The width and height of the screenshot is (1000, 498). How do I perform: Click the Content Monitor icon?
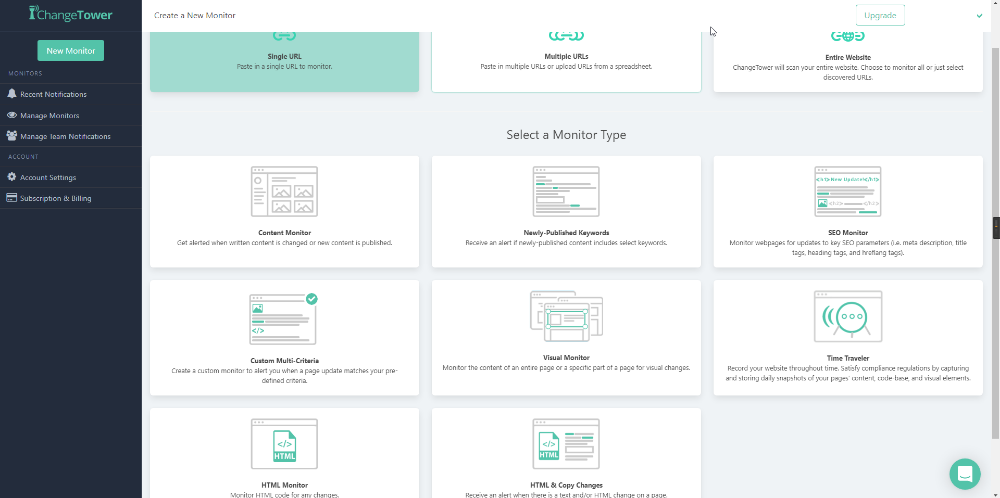click(x=284, y=192)
